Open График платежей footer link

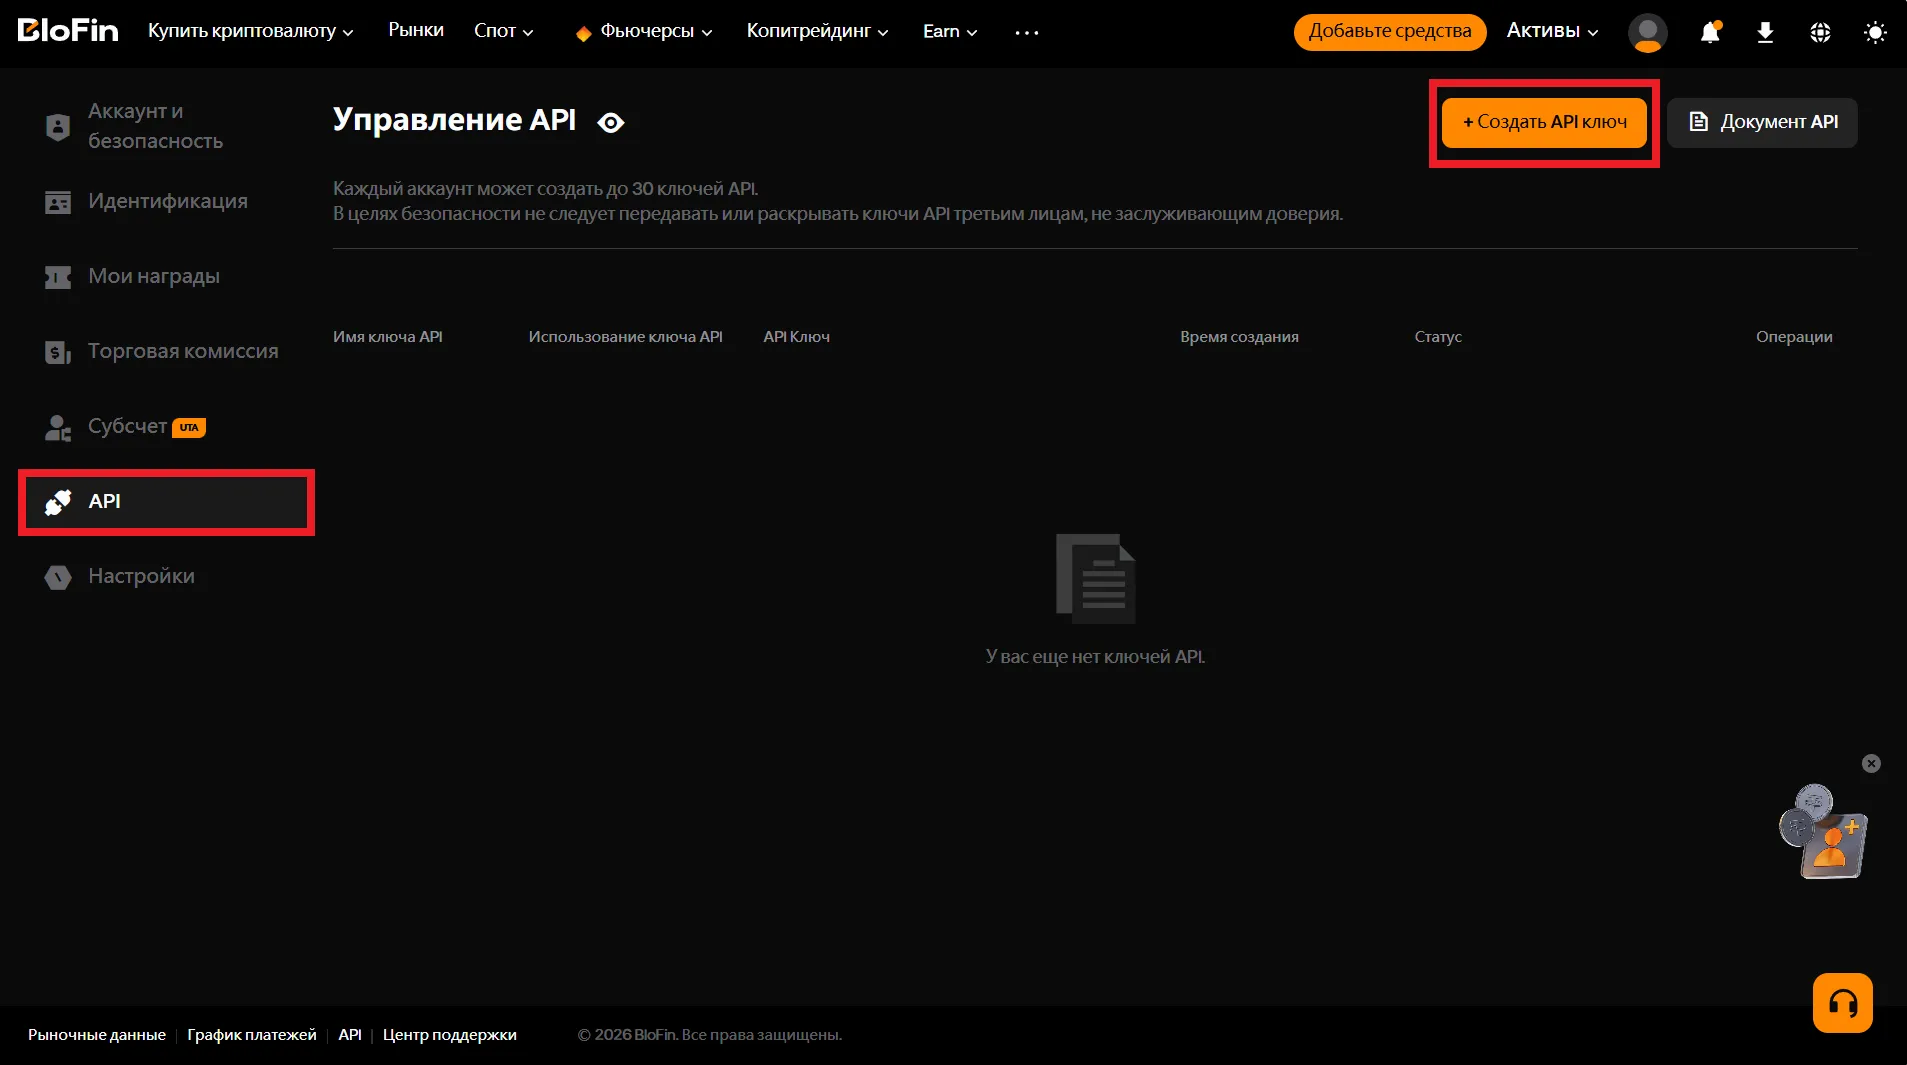point(252,1035)
